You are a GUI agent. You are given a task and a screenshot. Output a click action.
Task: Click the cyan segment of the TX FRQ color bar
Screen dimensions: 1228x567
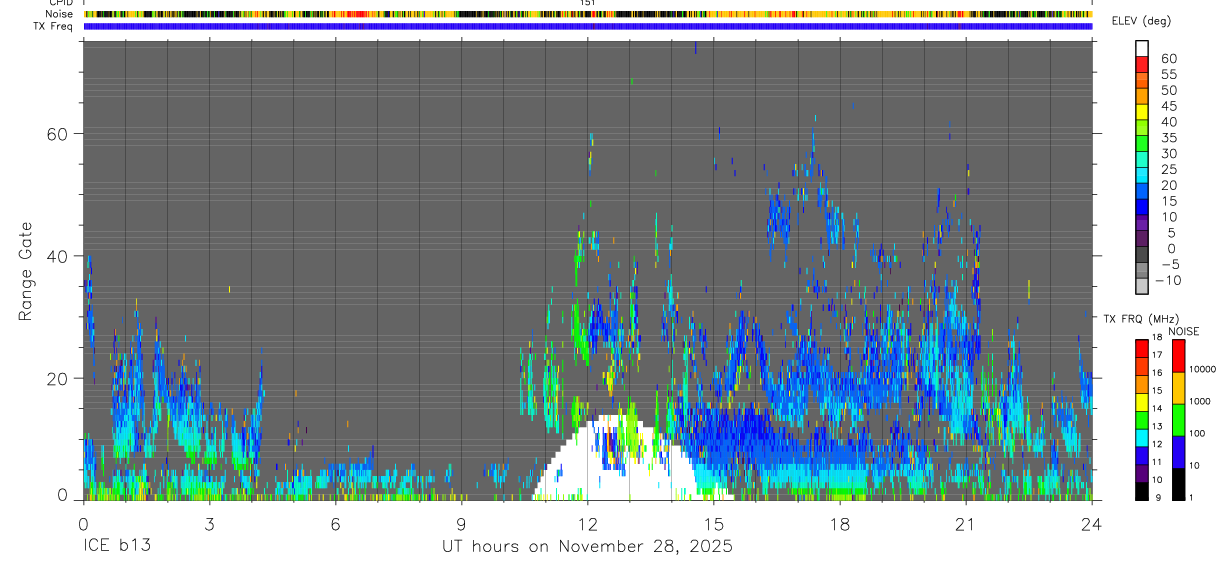[x=1142, y=437]
